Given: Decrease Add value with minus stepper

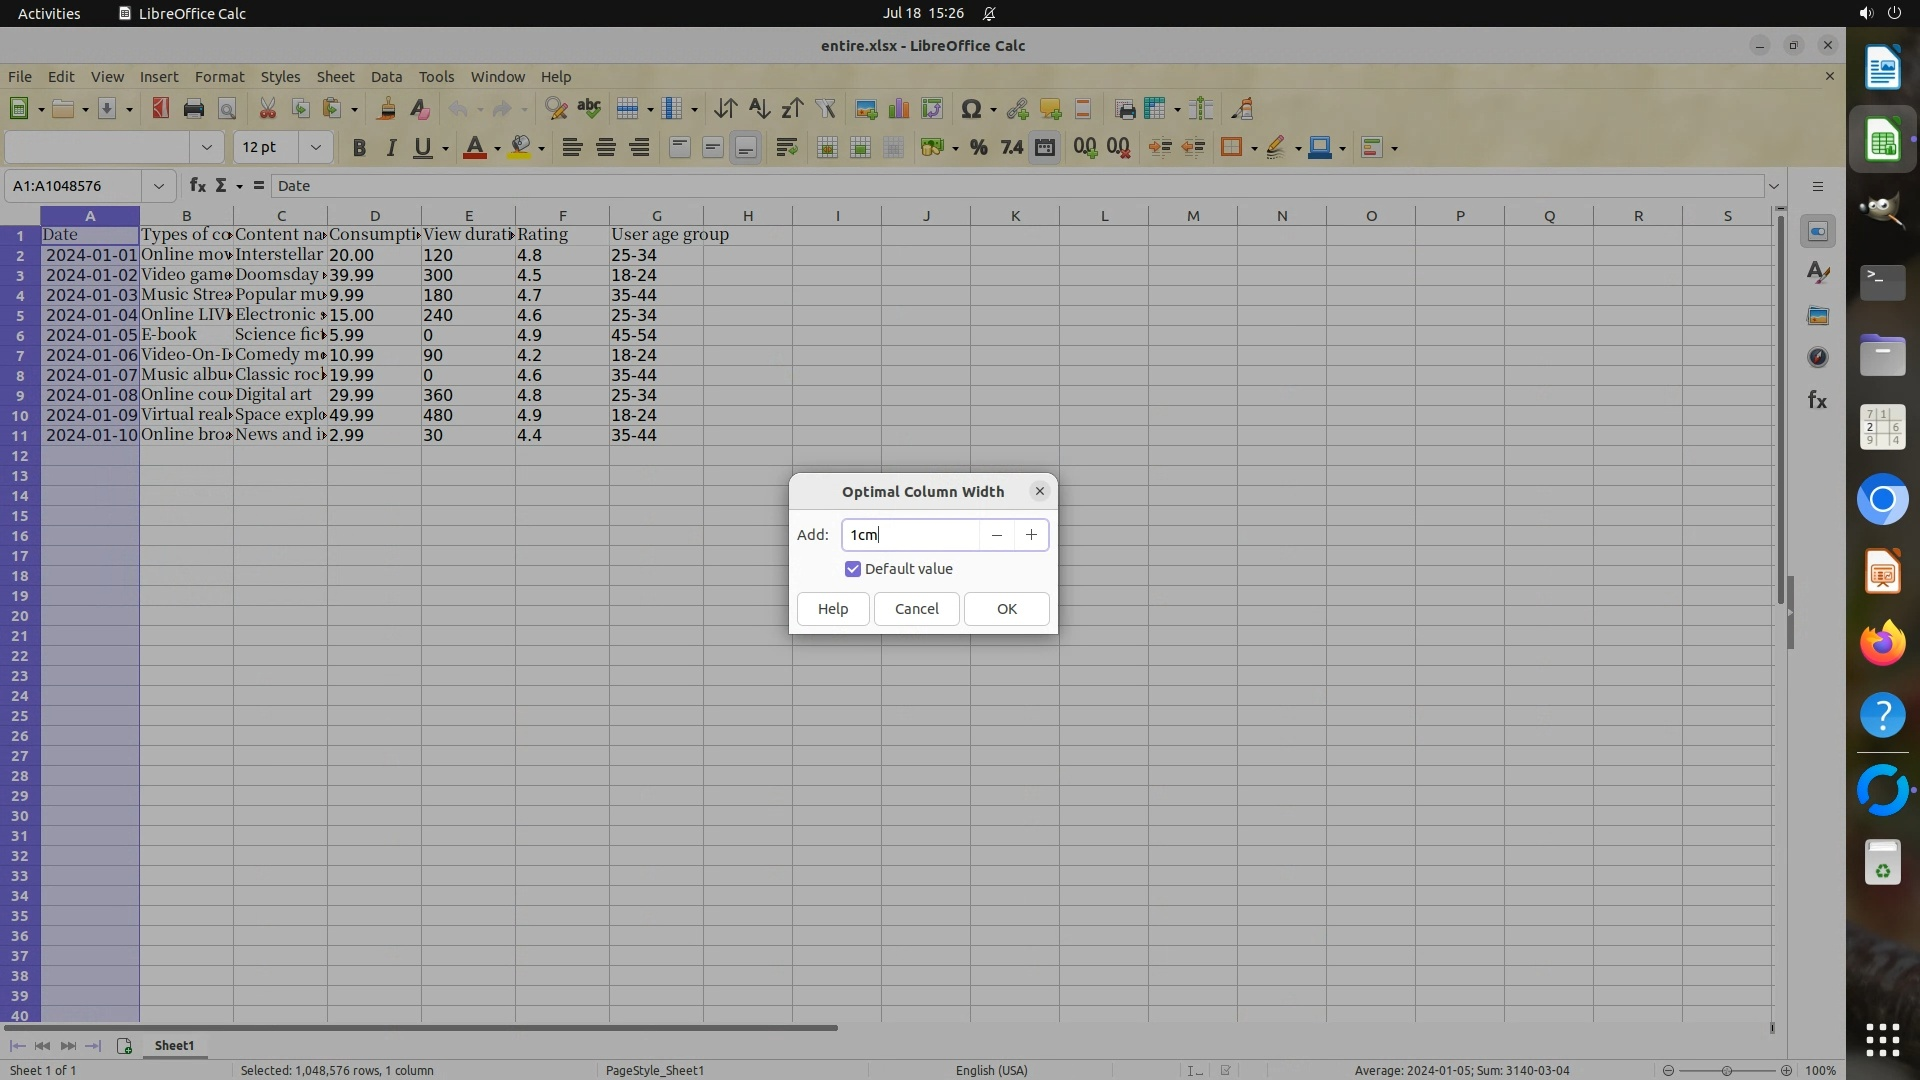Looking at the screenshot, I should coord(996,535).
